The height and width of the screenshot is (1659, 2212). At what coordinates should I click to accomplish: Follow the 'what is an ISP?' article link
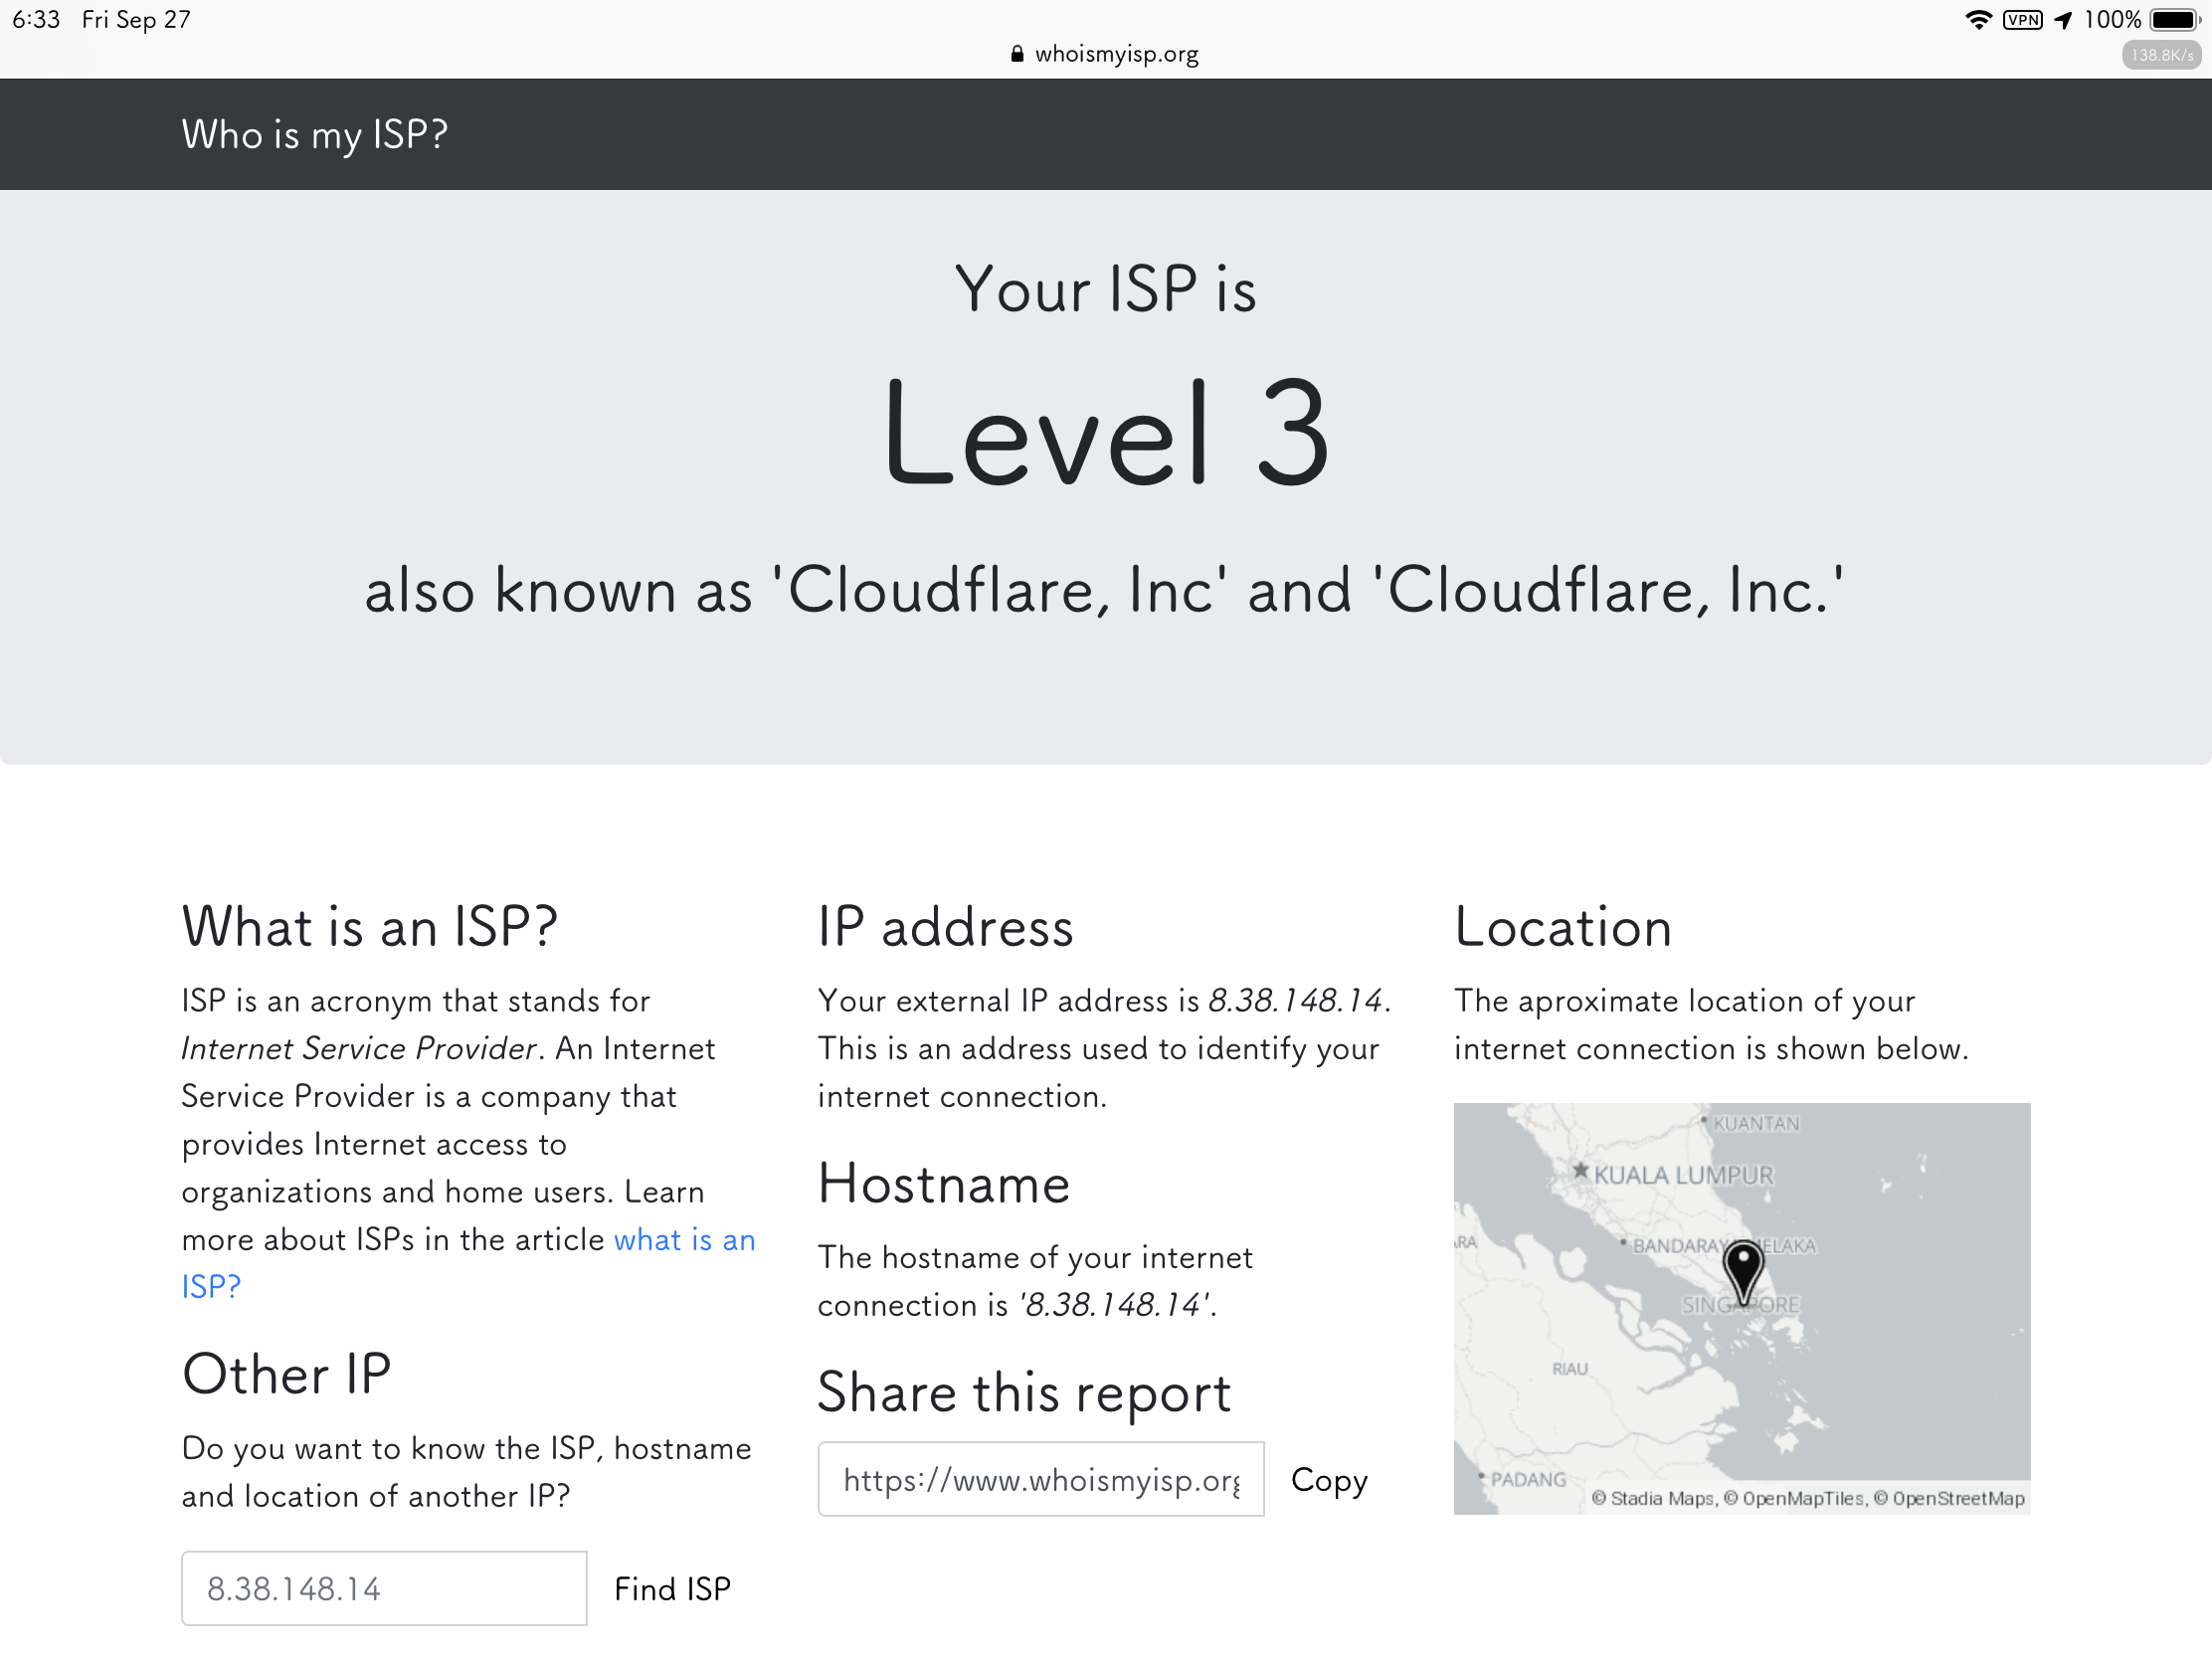pyautogui.click(x=684, y=1239)
